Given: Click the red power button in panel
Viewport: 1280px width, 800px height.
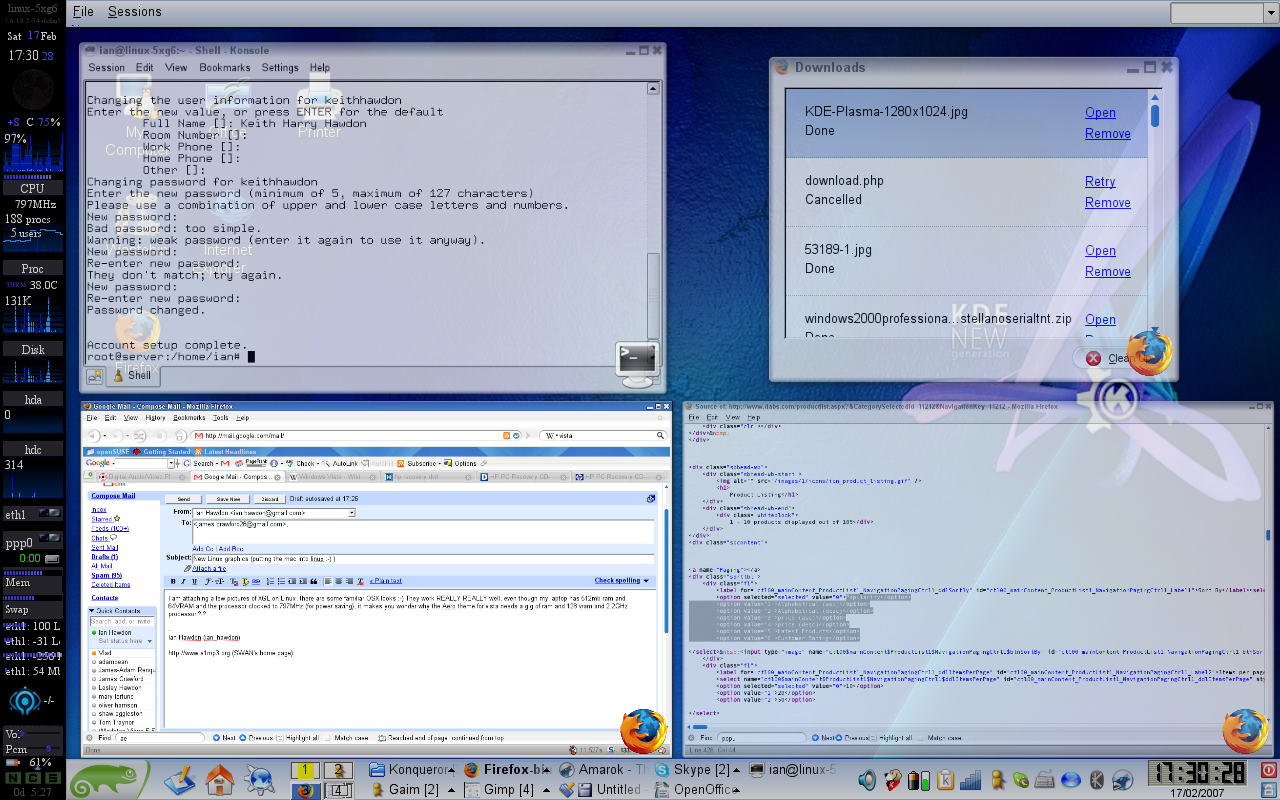Looking at the screenshot, I should click(x=1267, y=770).
